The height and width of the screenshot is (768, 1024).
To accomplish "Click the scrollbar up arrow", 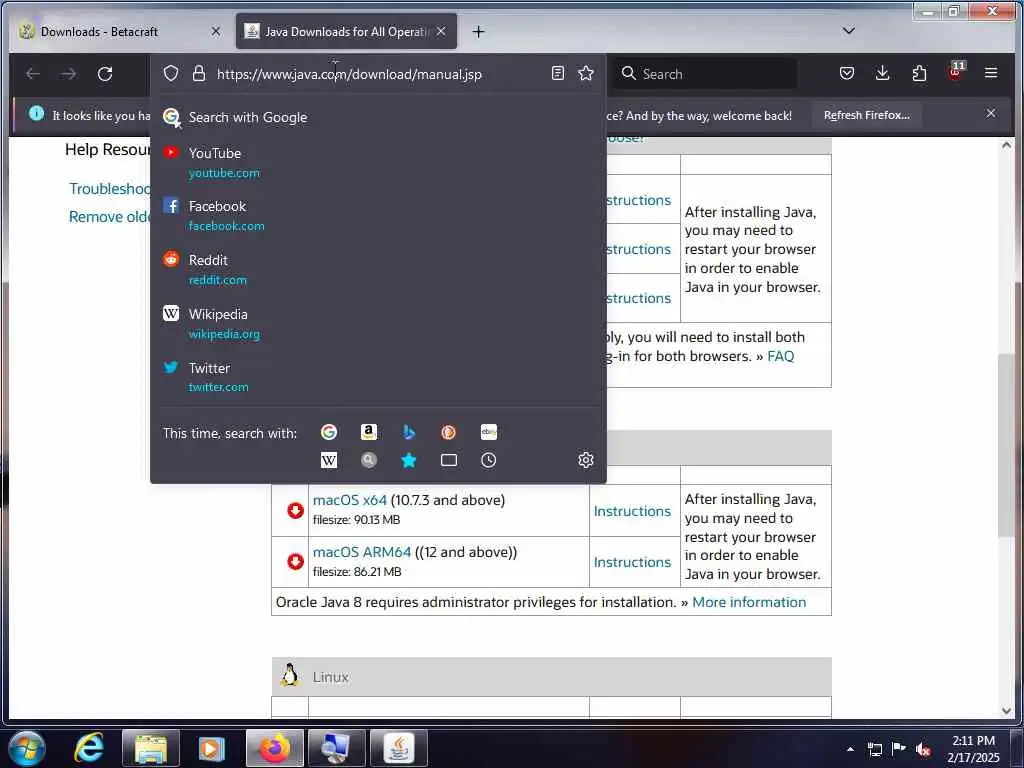I will pyautogui.click(x=1006, y=146).
